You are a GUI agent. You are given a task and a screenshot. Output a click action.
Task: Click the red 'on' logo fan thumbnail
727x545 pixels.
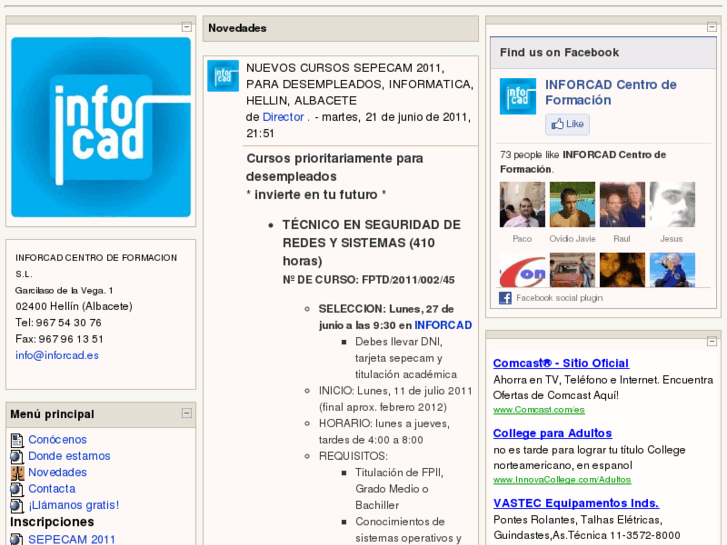pos(522,270)
